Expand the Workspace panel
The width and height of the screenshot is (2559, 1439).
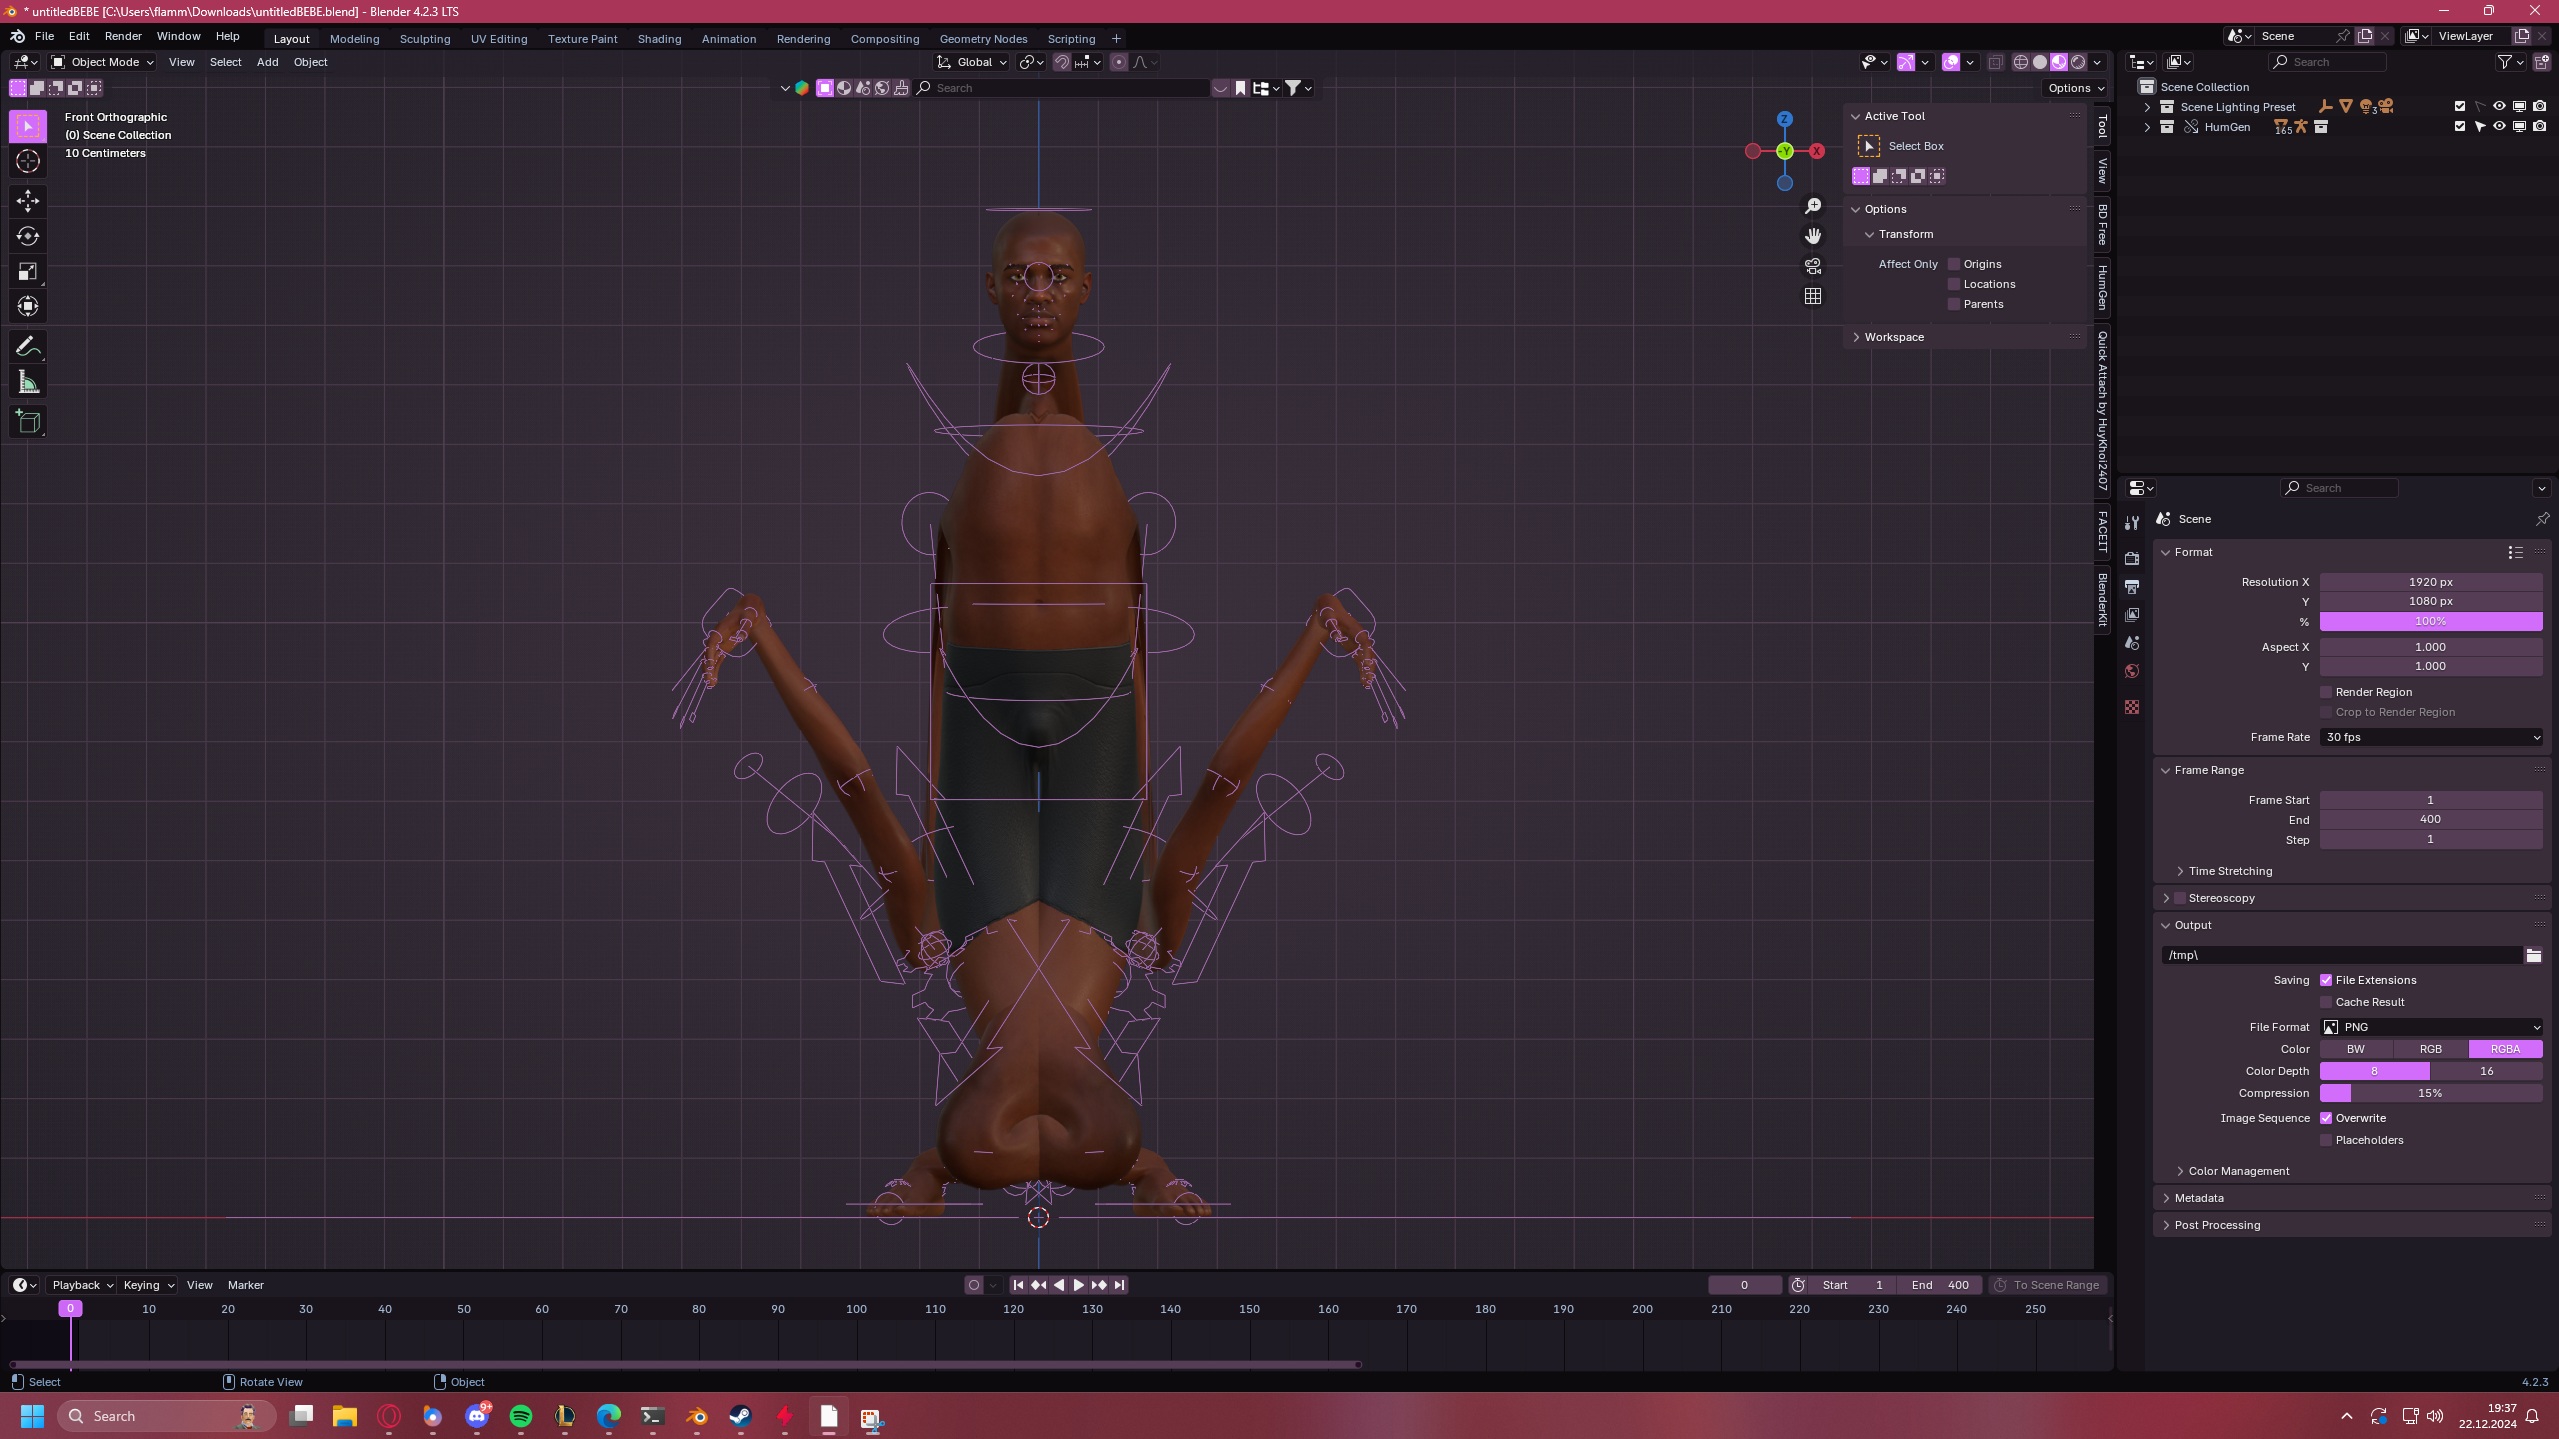[1893, 337]
